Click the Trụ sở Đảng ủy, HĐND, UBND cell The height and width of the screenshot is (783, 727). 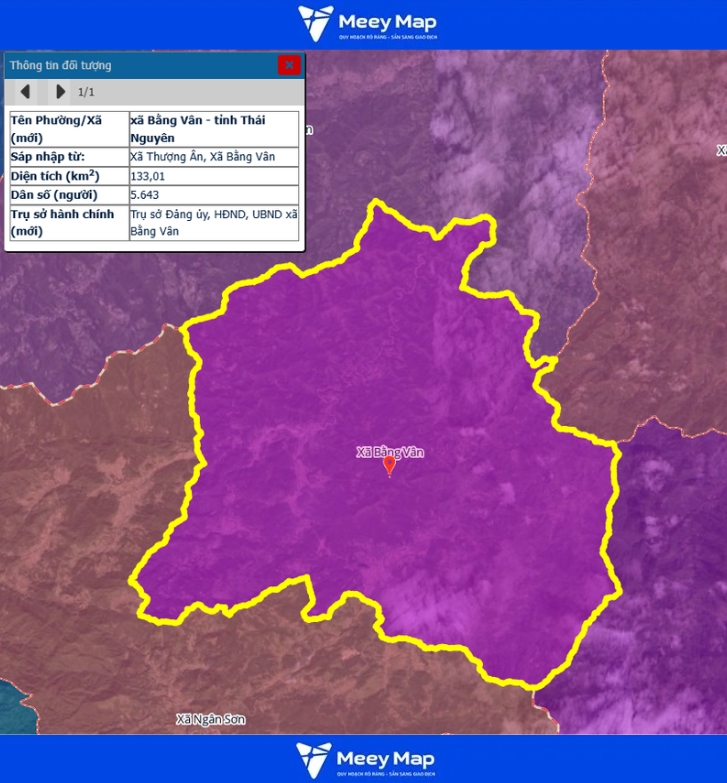coord(213,222)
